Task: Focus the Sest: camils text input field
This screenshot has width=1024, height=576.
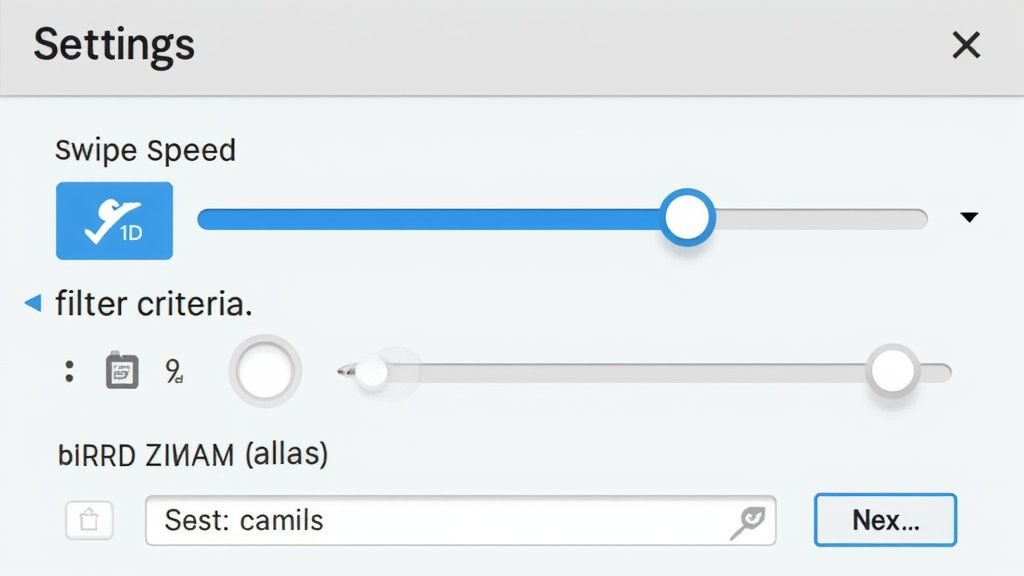Action: pyautogui.click(x=460, y=520)
